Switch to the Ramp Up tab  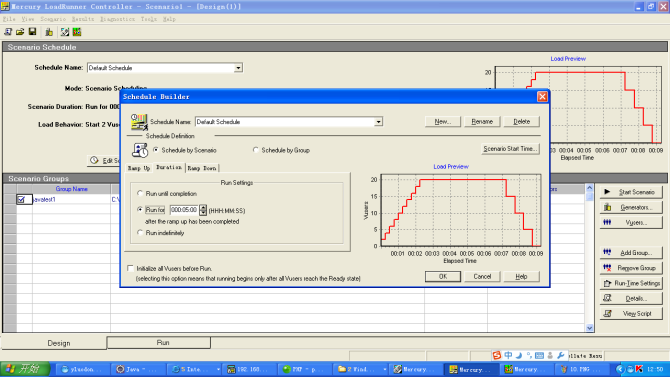[139, 168]
